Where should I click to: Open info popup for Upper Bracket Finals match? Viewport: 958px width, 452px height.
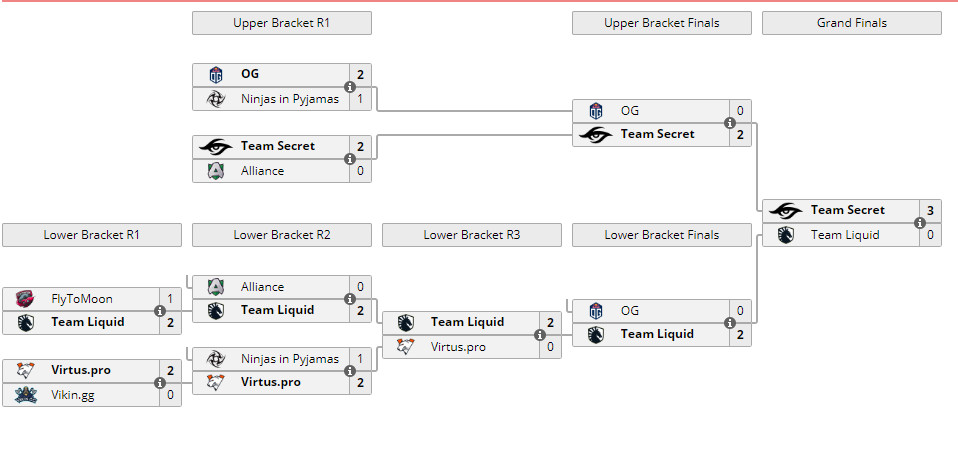point(730,123)
